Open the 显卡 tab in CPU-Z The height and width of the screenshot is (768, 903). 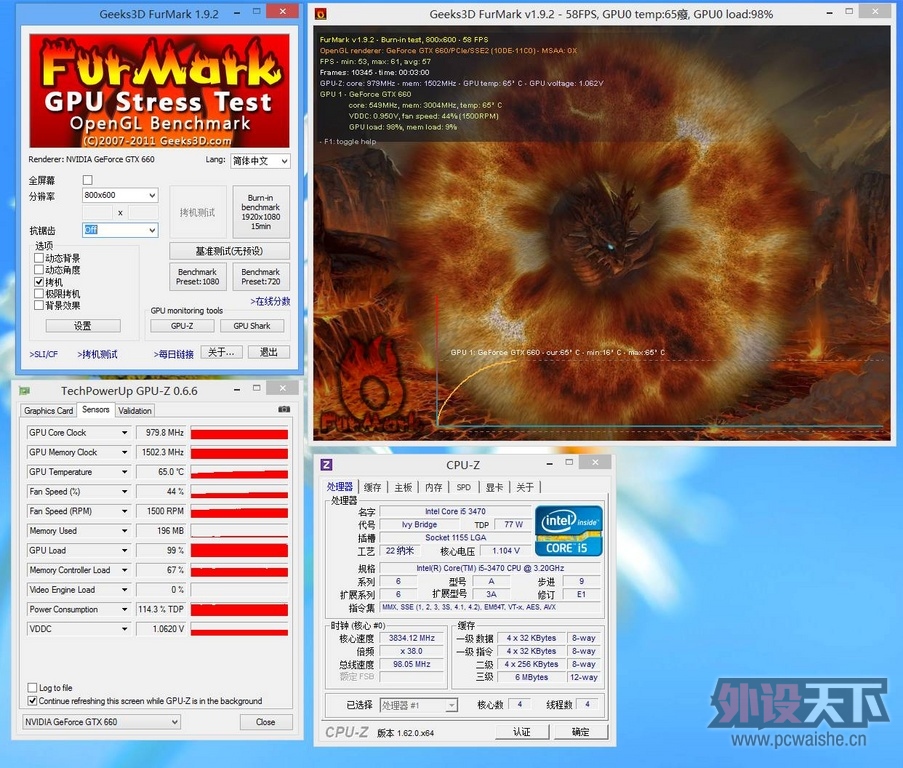(x=494, y=487)
